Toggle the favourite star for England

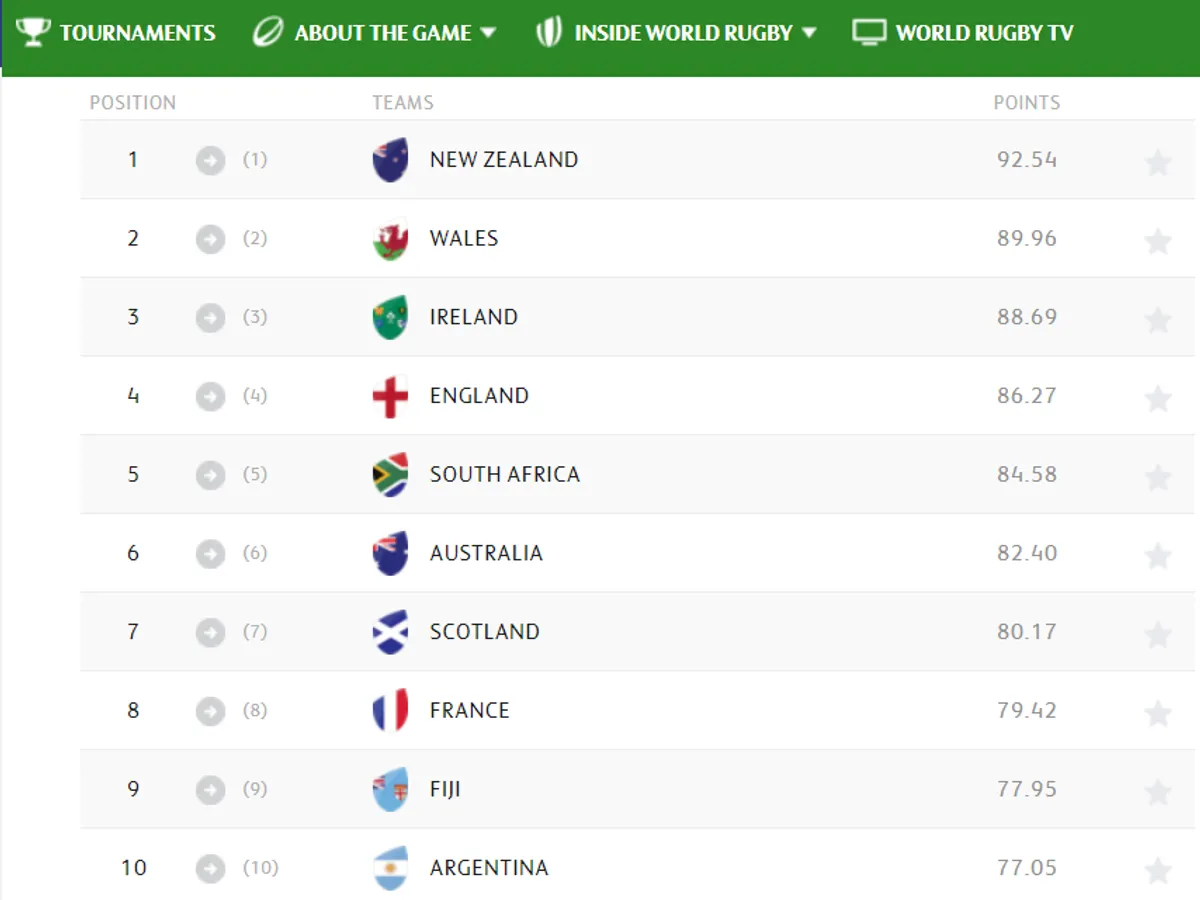point(1158,398)
